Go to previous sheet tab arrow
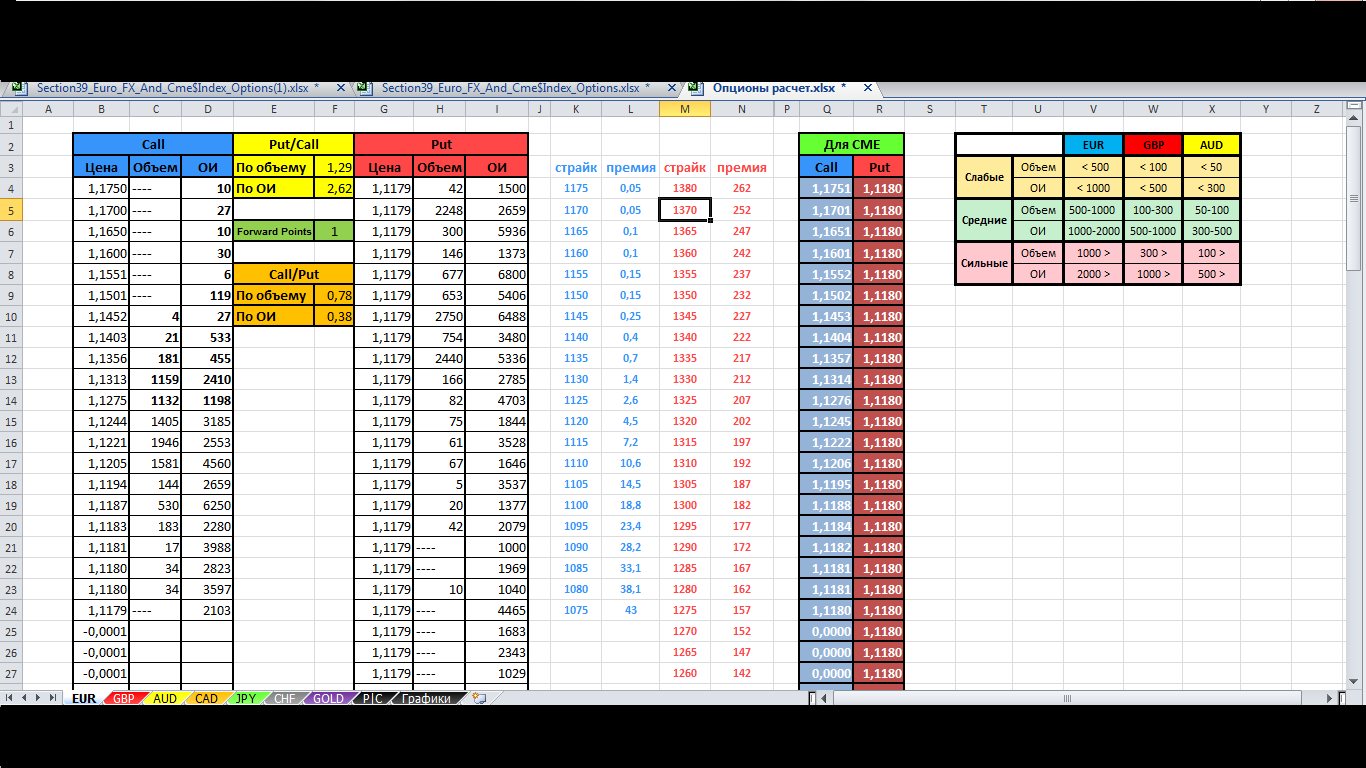 pyautogui.click(x=25, y=697)
